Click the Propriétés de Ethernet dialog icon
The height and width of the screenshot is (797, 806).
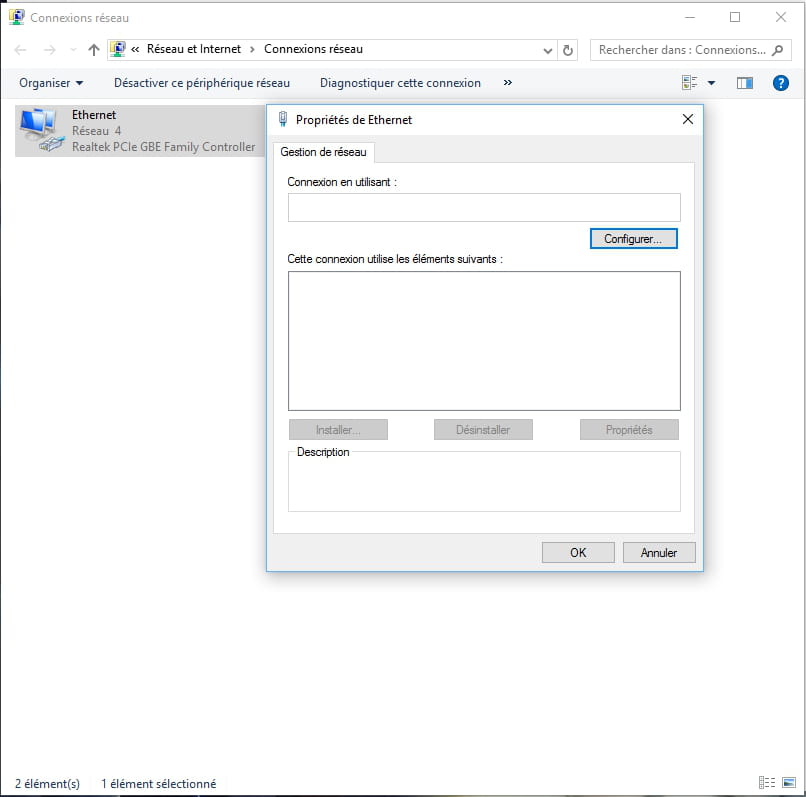pos(283,119)
